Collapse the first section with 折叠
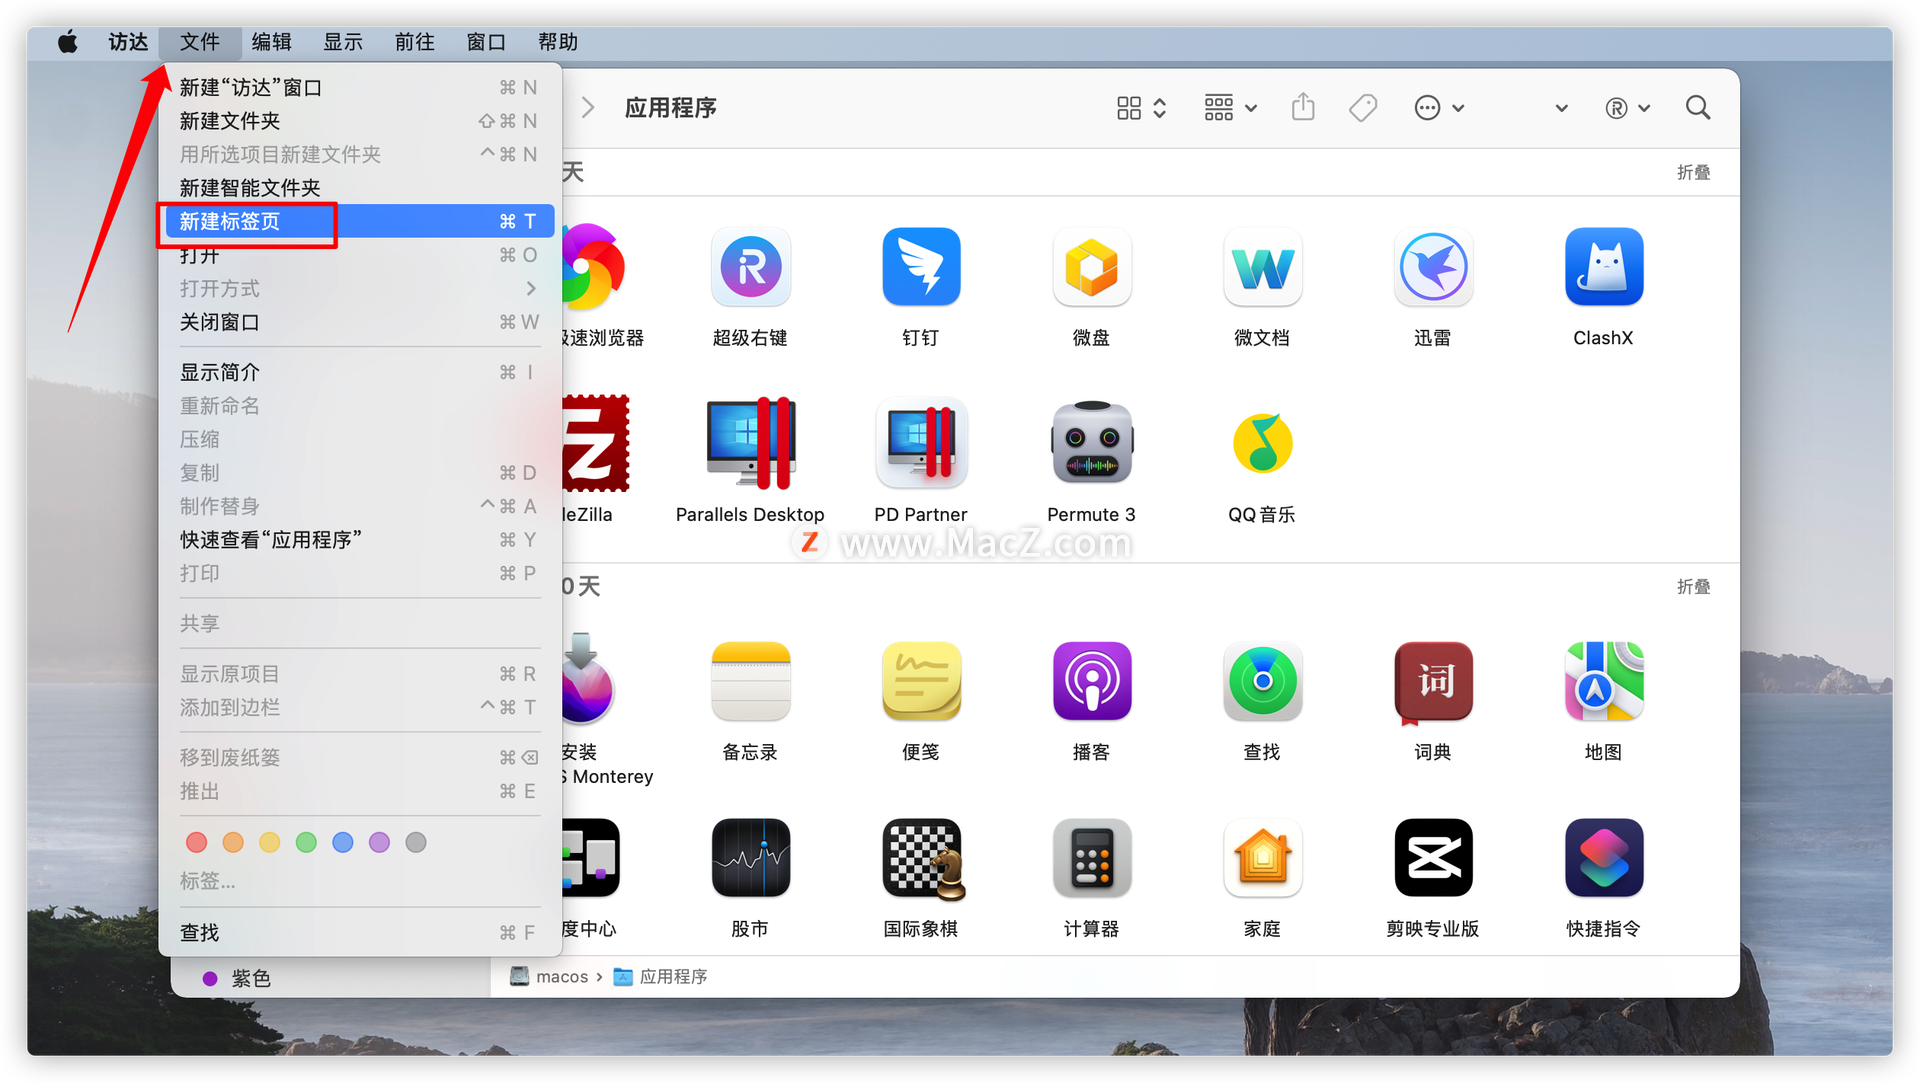Viewport: 1920px width, 1083px height. tap(1693, 172)
